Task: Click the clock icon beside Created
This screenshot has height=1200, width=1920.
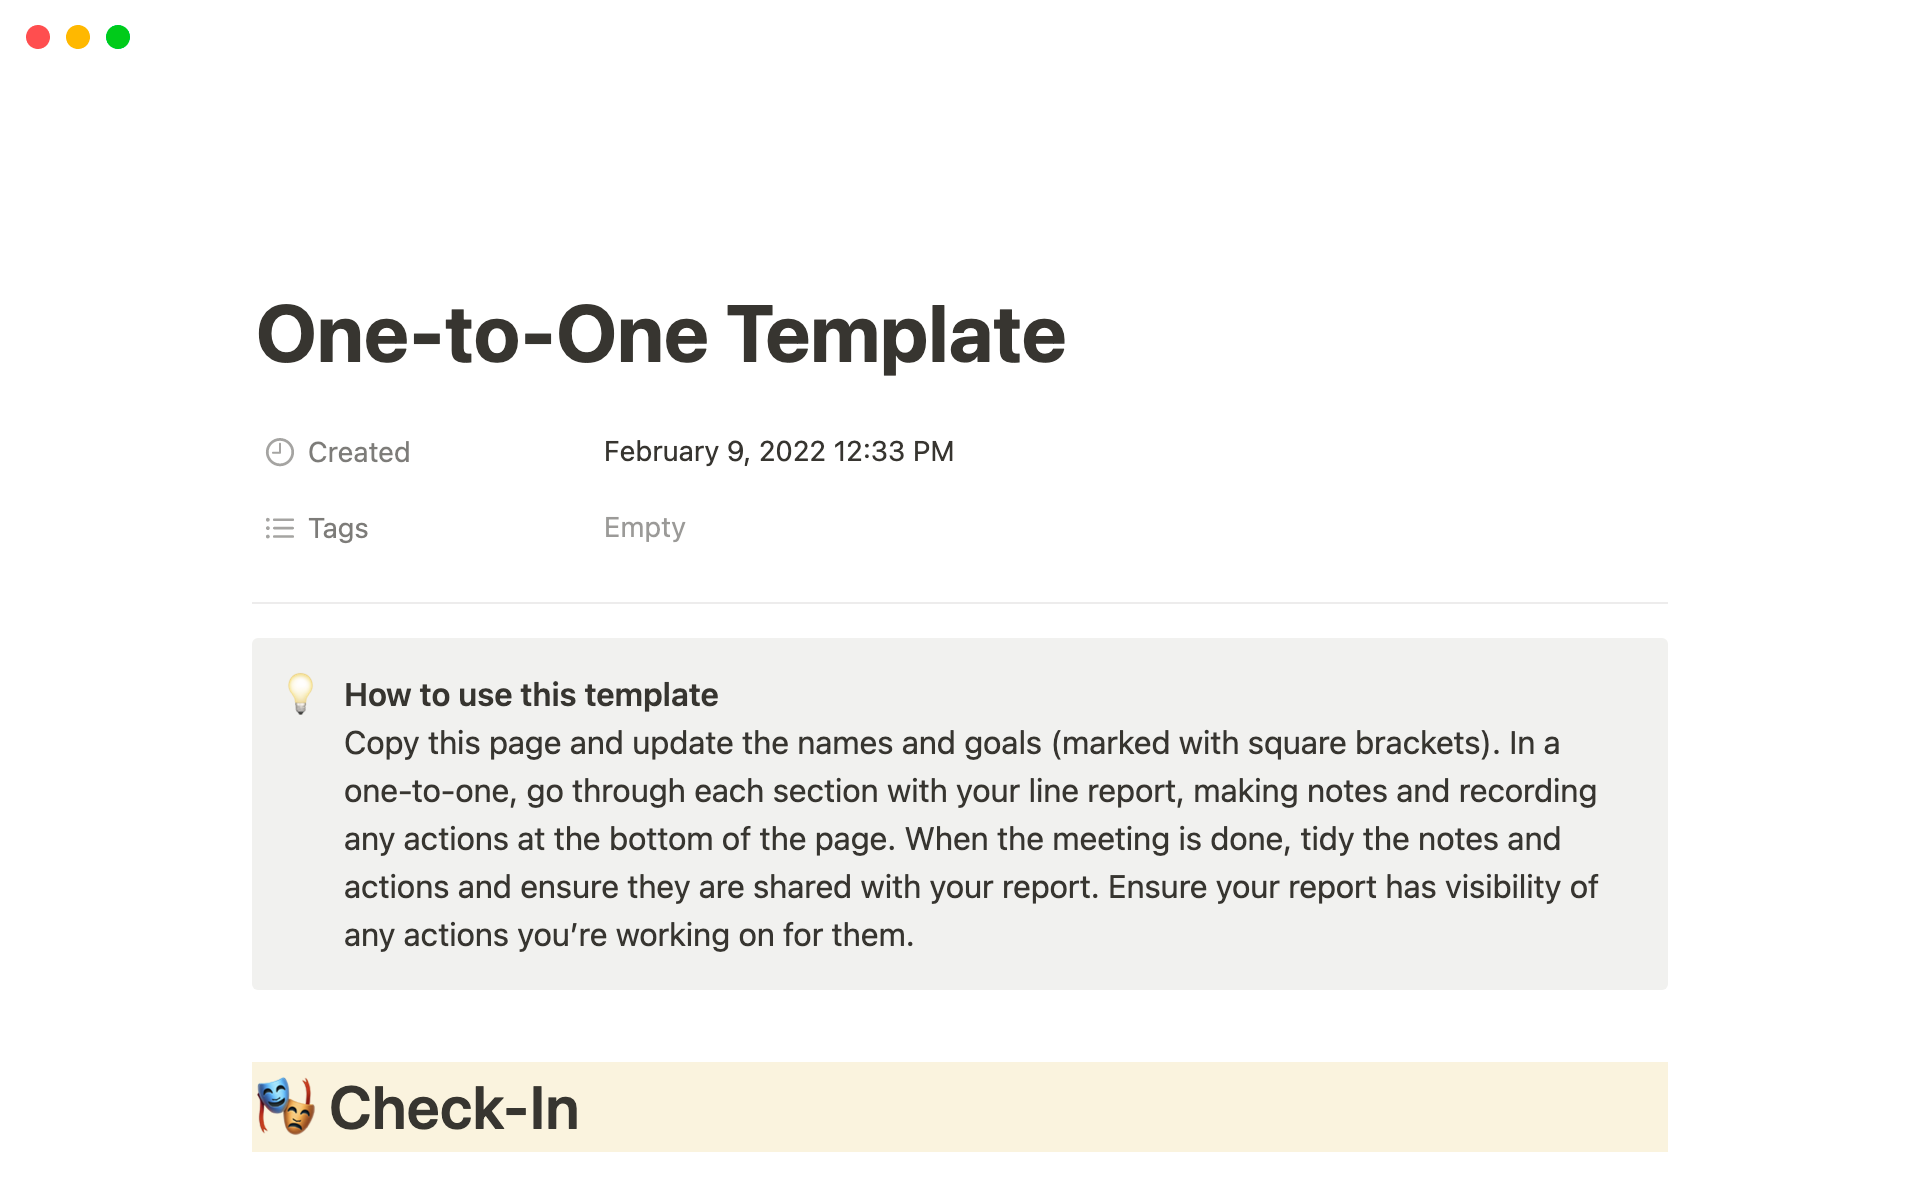Action: tap(280, 452)
